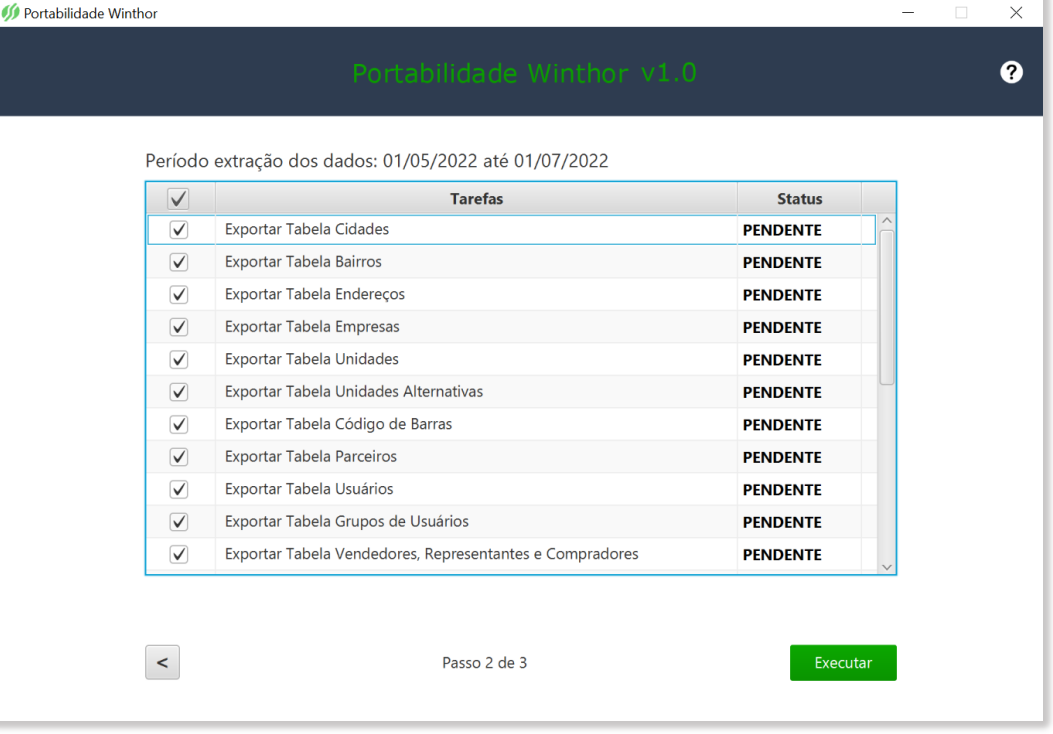
Task: Uncheck Exportar Tabela Unidades checkbox
Action: 179,359
